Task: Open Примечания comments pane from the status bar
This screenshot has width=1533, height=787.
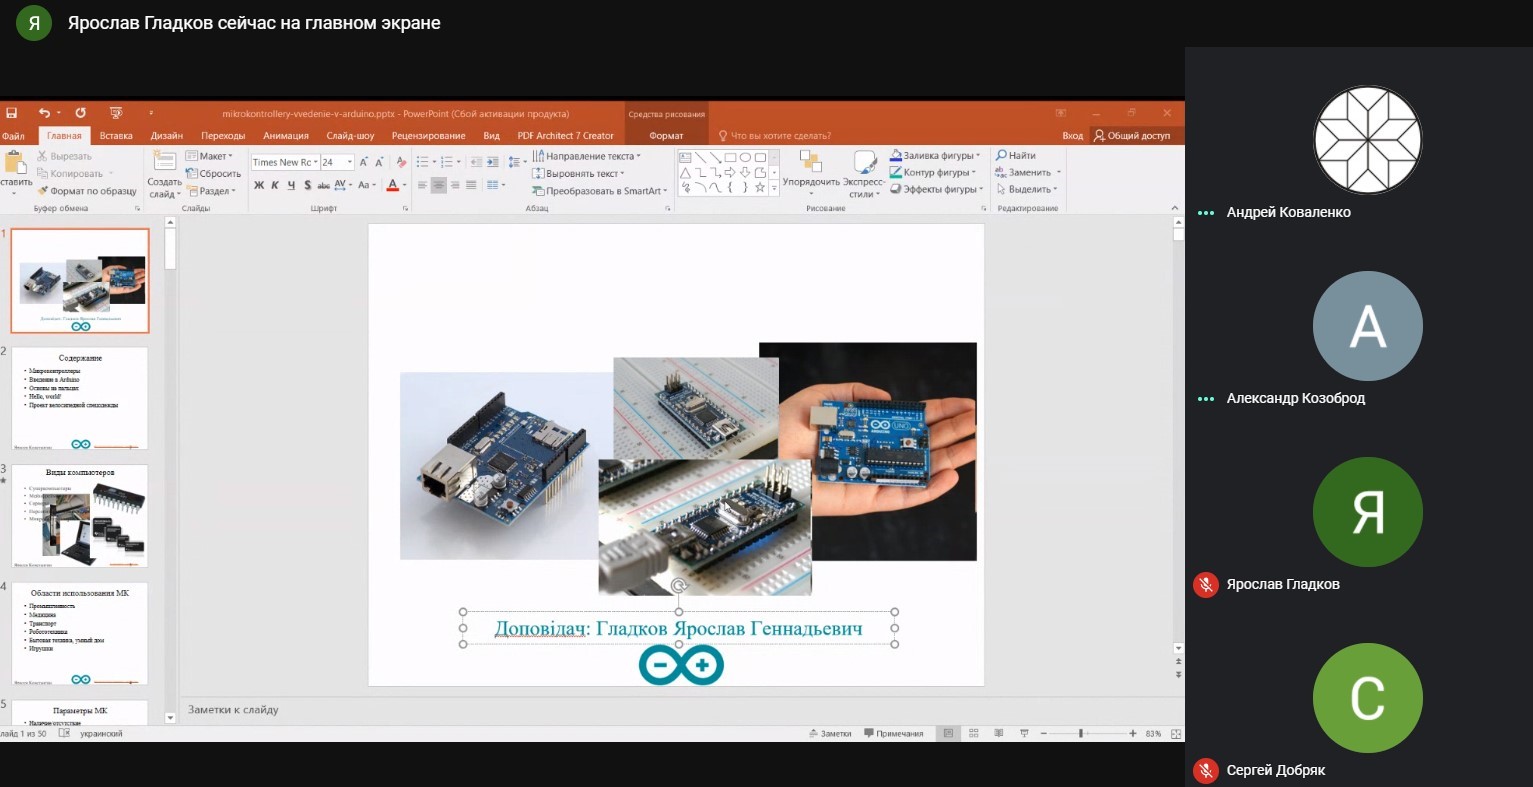Action: [x=894, y=733]
